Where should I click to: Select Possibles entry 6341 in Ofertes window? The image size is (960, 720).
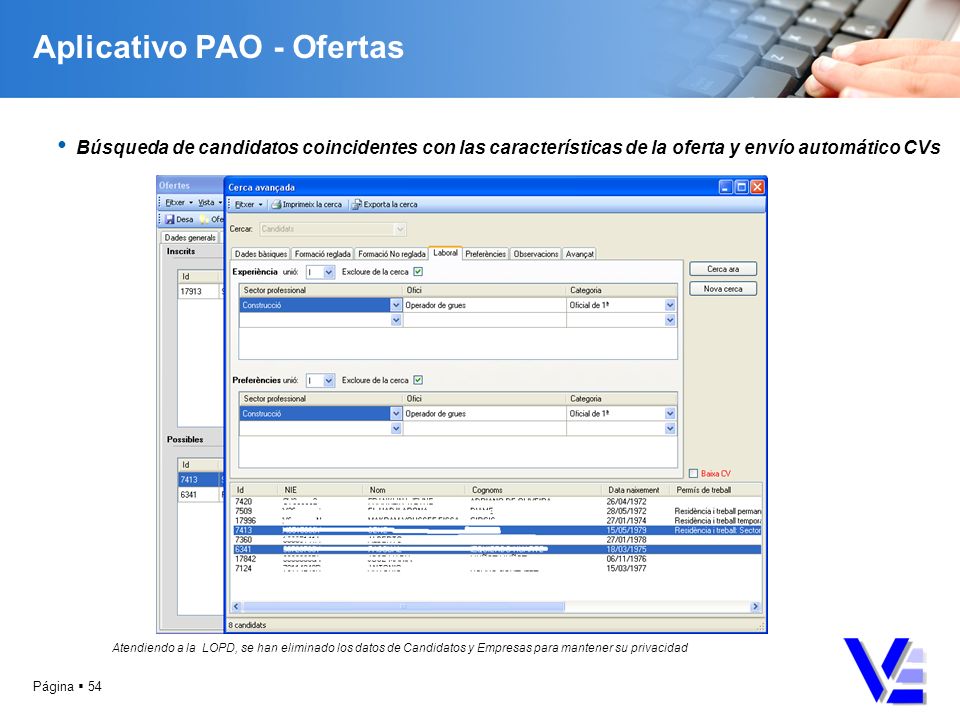click(x=200, y=495)
